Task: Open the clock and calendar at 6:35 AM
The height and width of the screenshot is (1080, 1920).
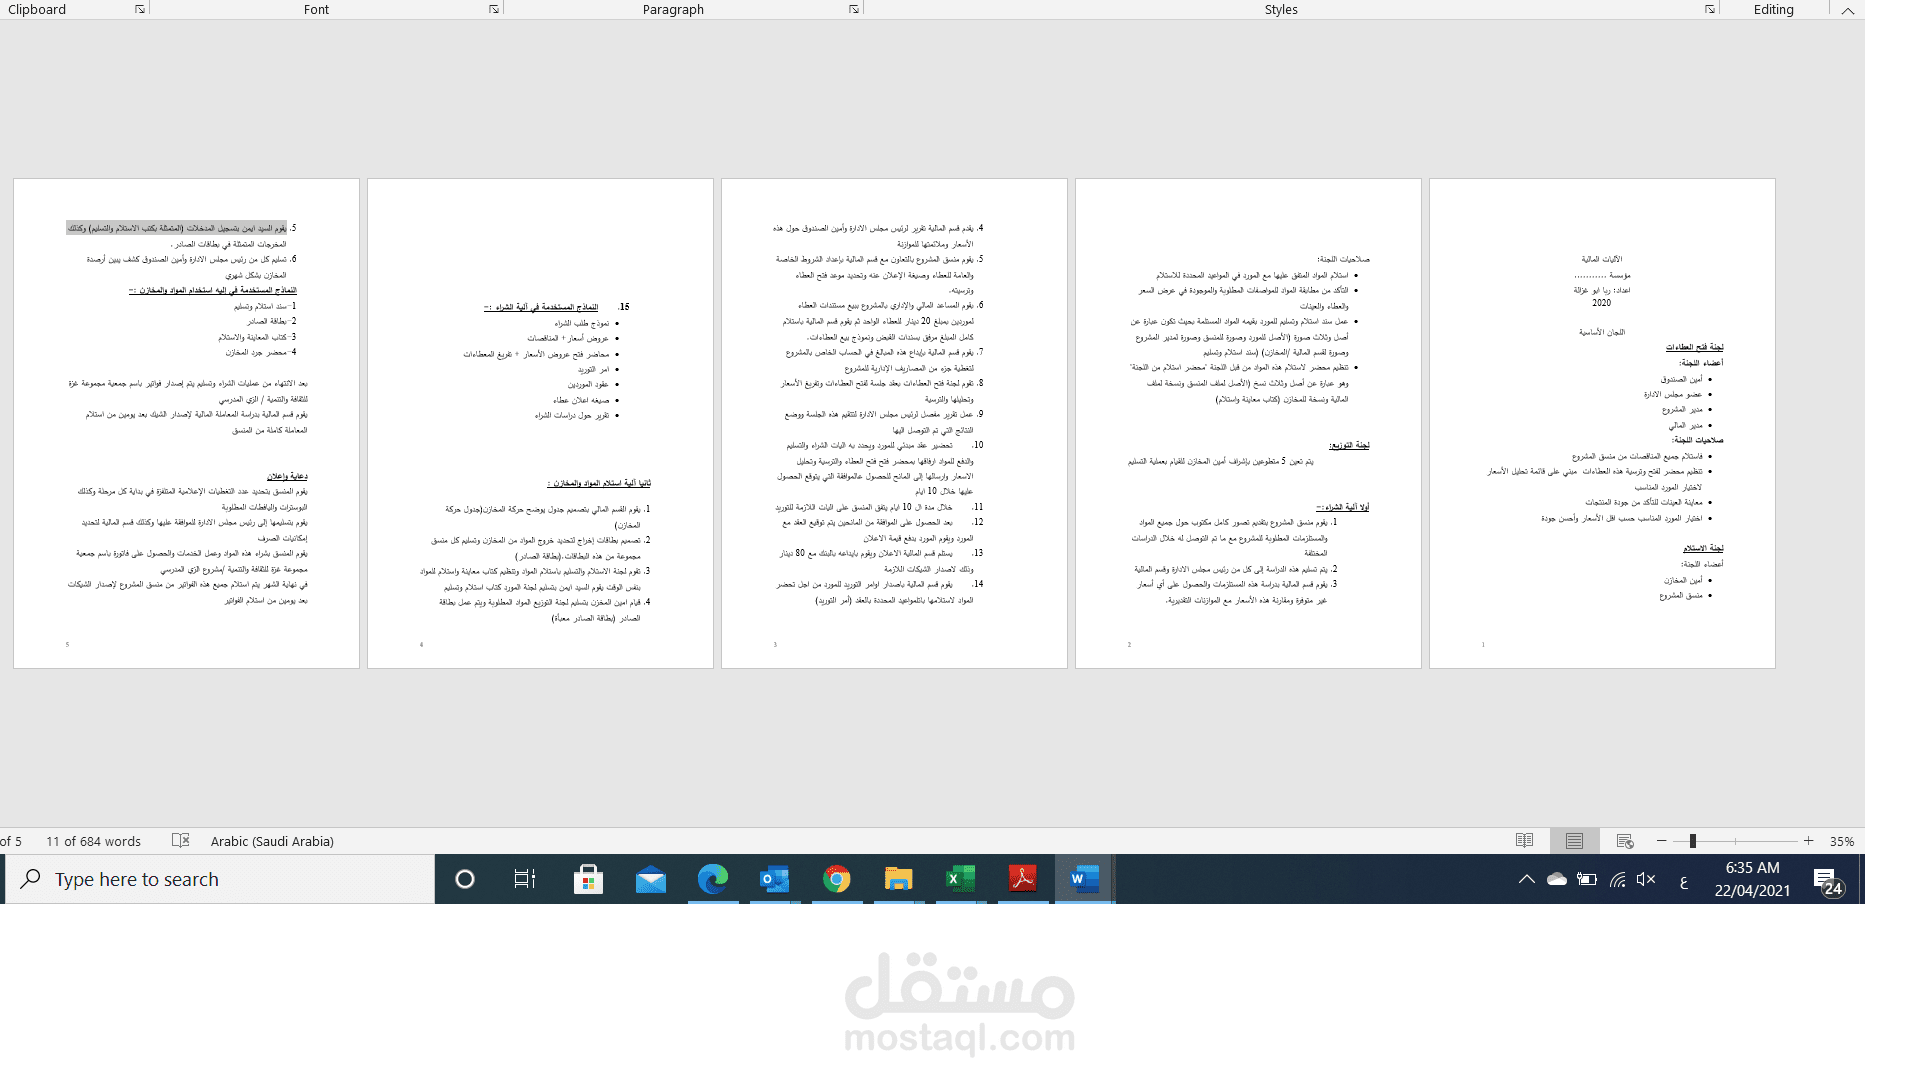Action: click(1752, 879)
